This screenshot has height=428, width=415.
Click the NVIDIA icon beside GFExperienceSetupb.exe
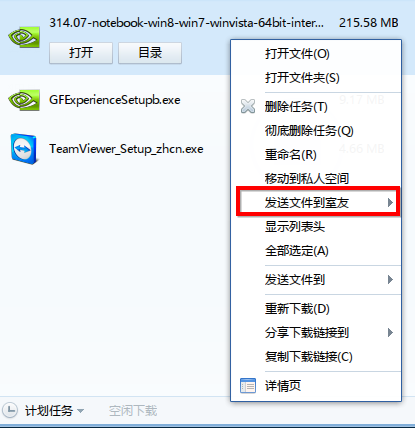point(24,100)
